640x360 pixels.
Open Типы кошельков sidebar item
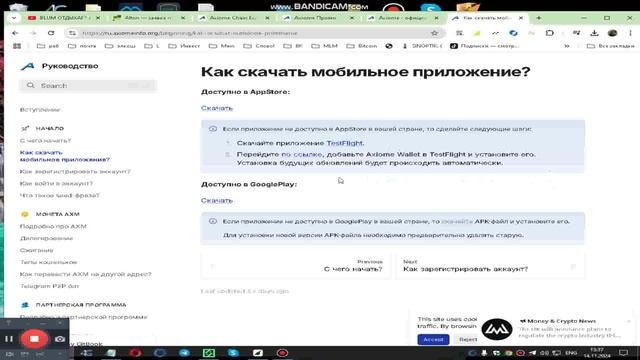tap(48, 262)
